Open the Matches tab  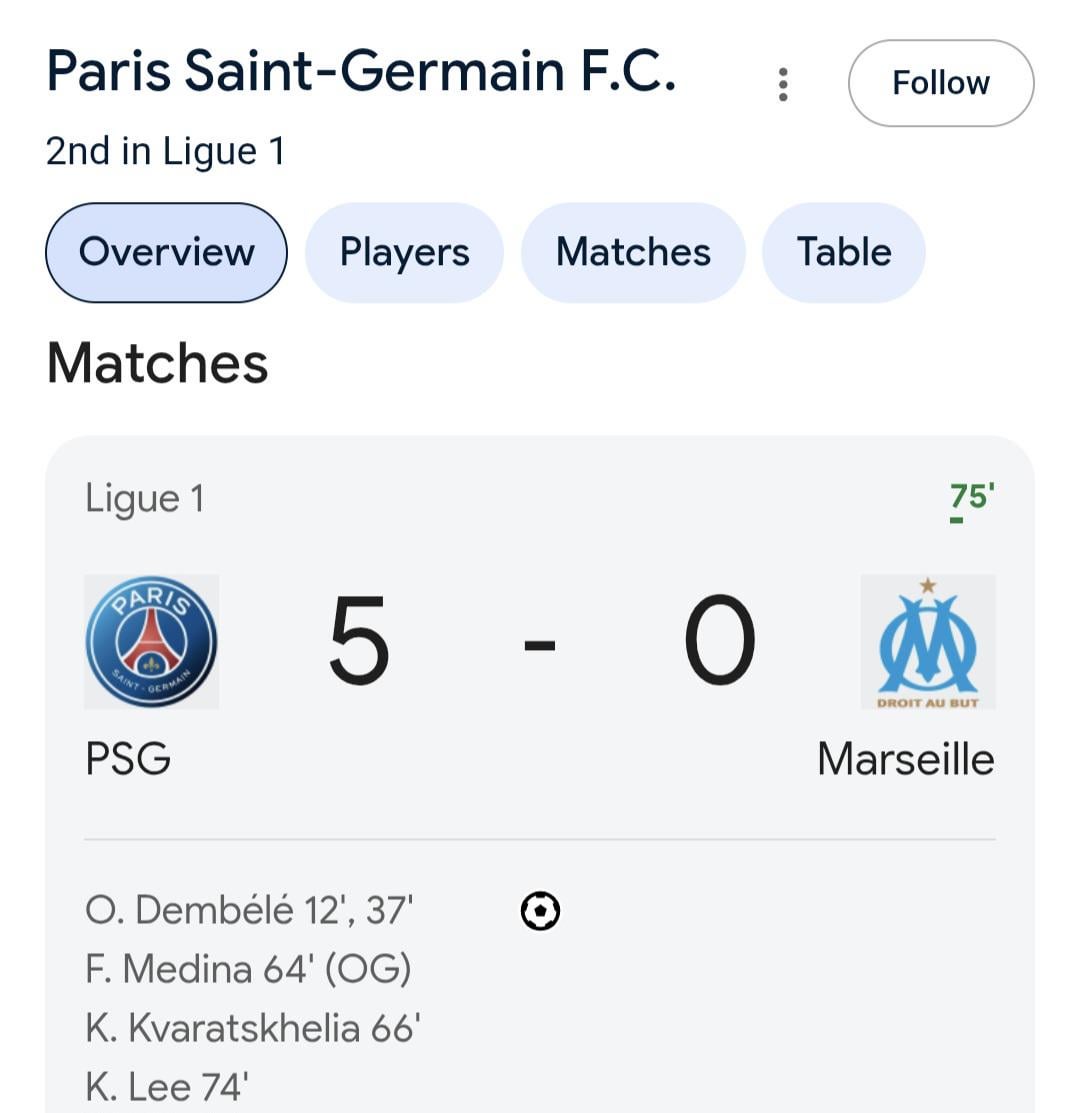coord(633,252)
